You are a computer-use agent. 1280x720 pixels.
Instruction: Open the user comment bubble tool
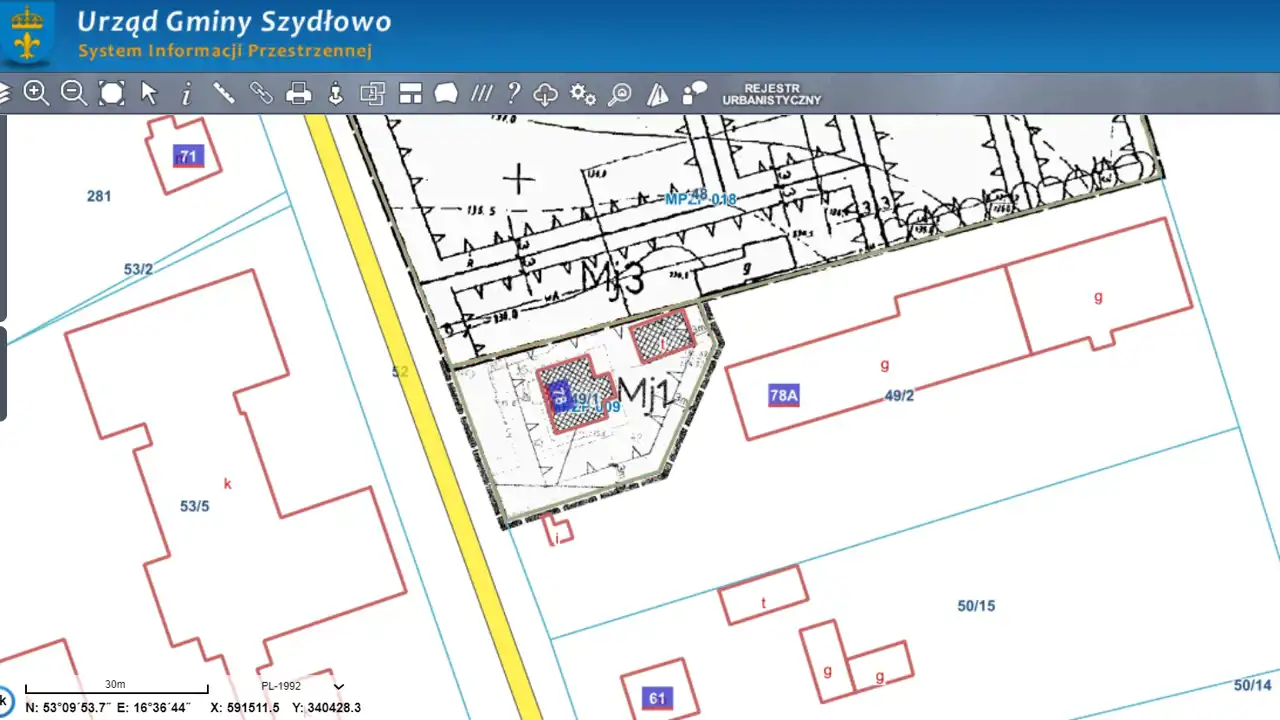695,94
